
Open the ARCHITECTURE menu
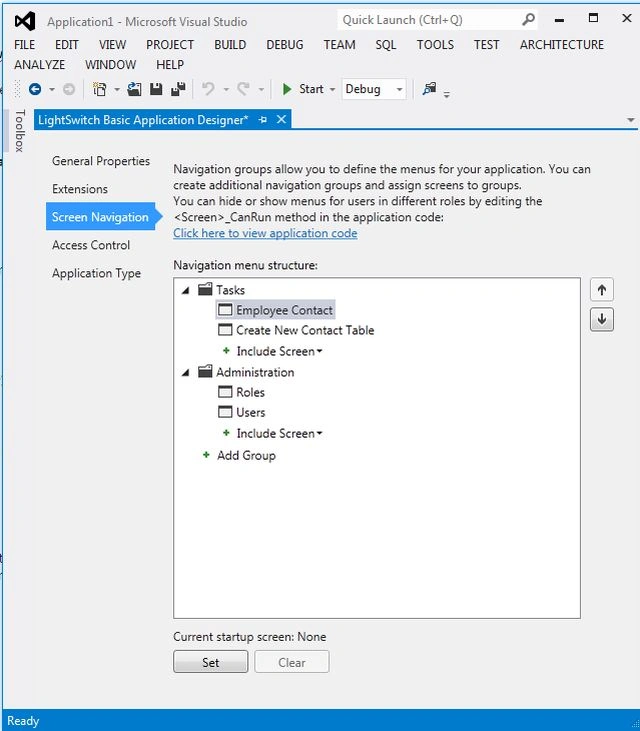click(x=562, y=45)
